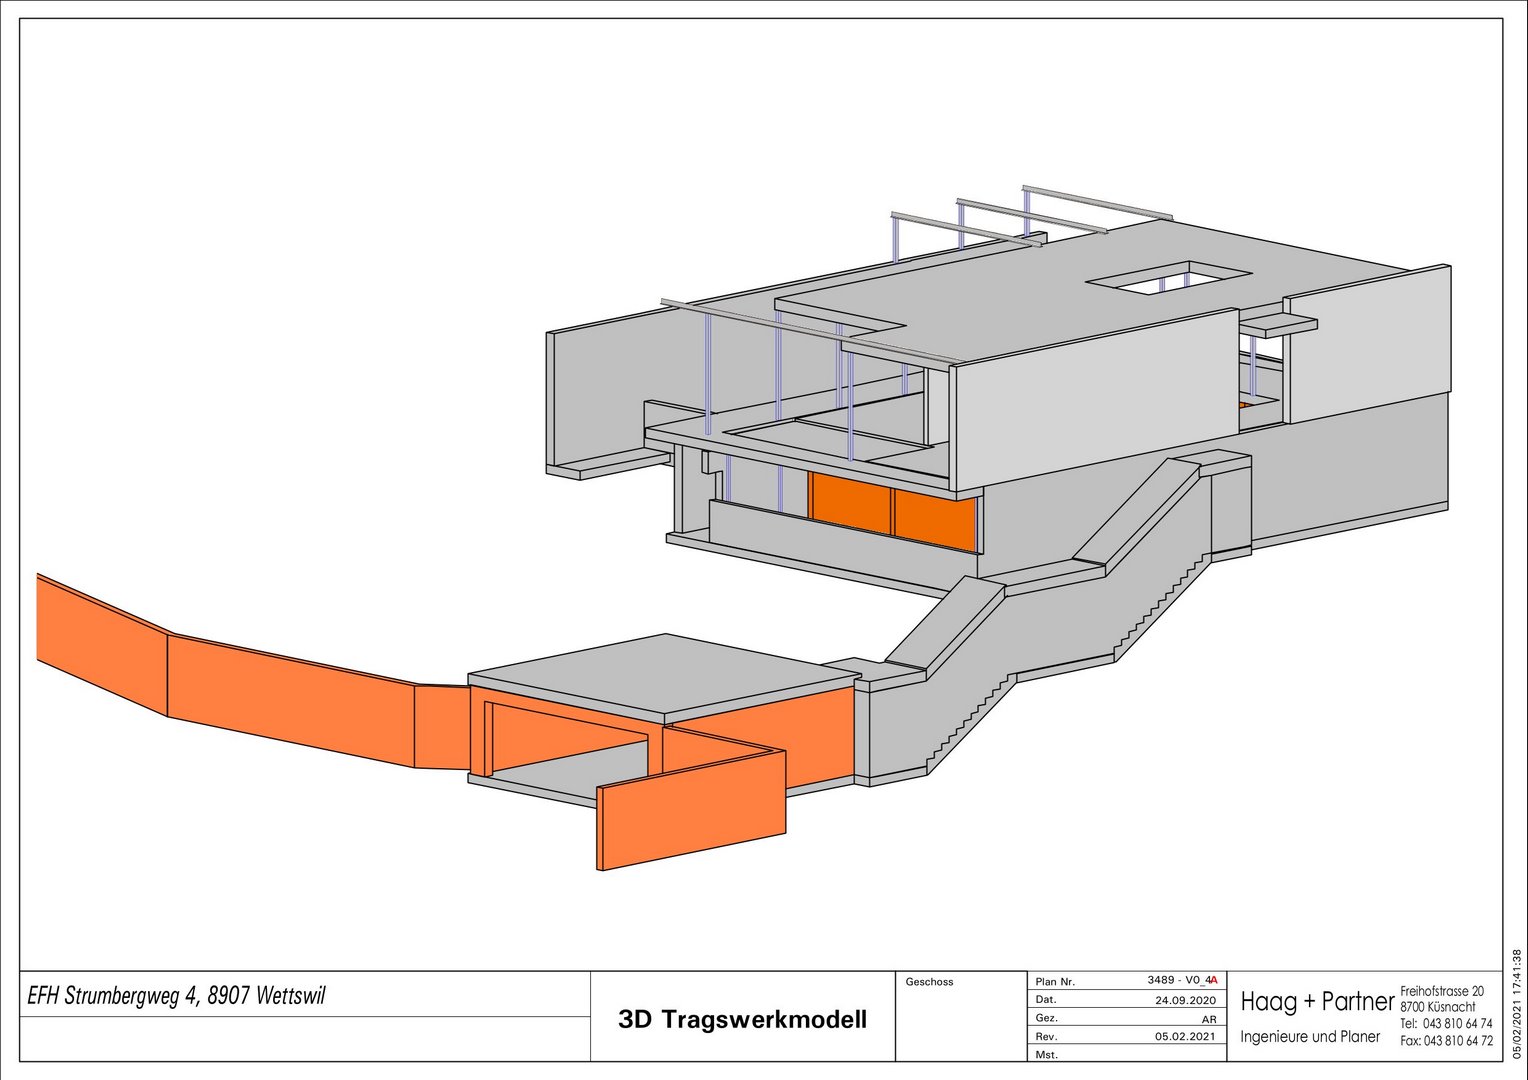
Task: Click the fax number 'Fax: 043 810 64 72'
Action: coord(1446,1041)
